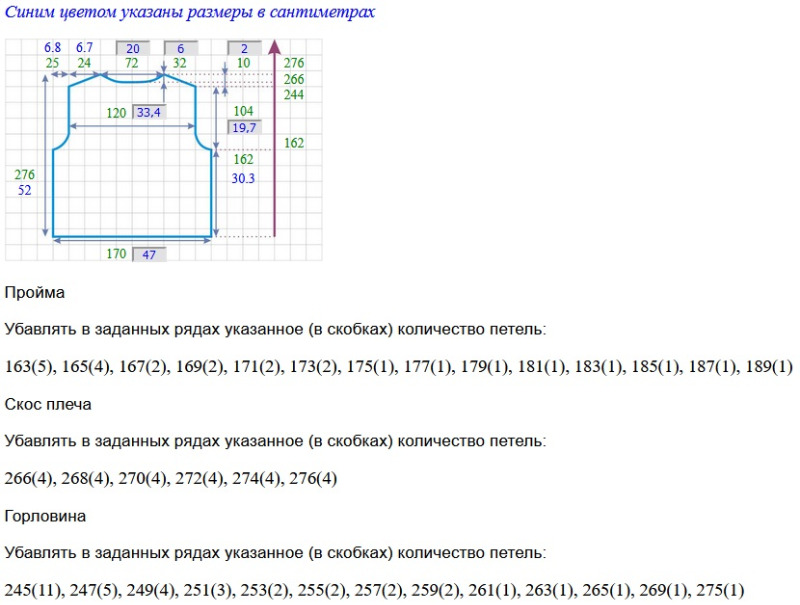This screenshot has width=800, height=605.
Task: Click the Пройма section heading
Action: (35, 293)
